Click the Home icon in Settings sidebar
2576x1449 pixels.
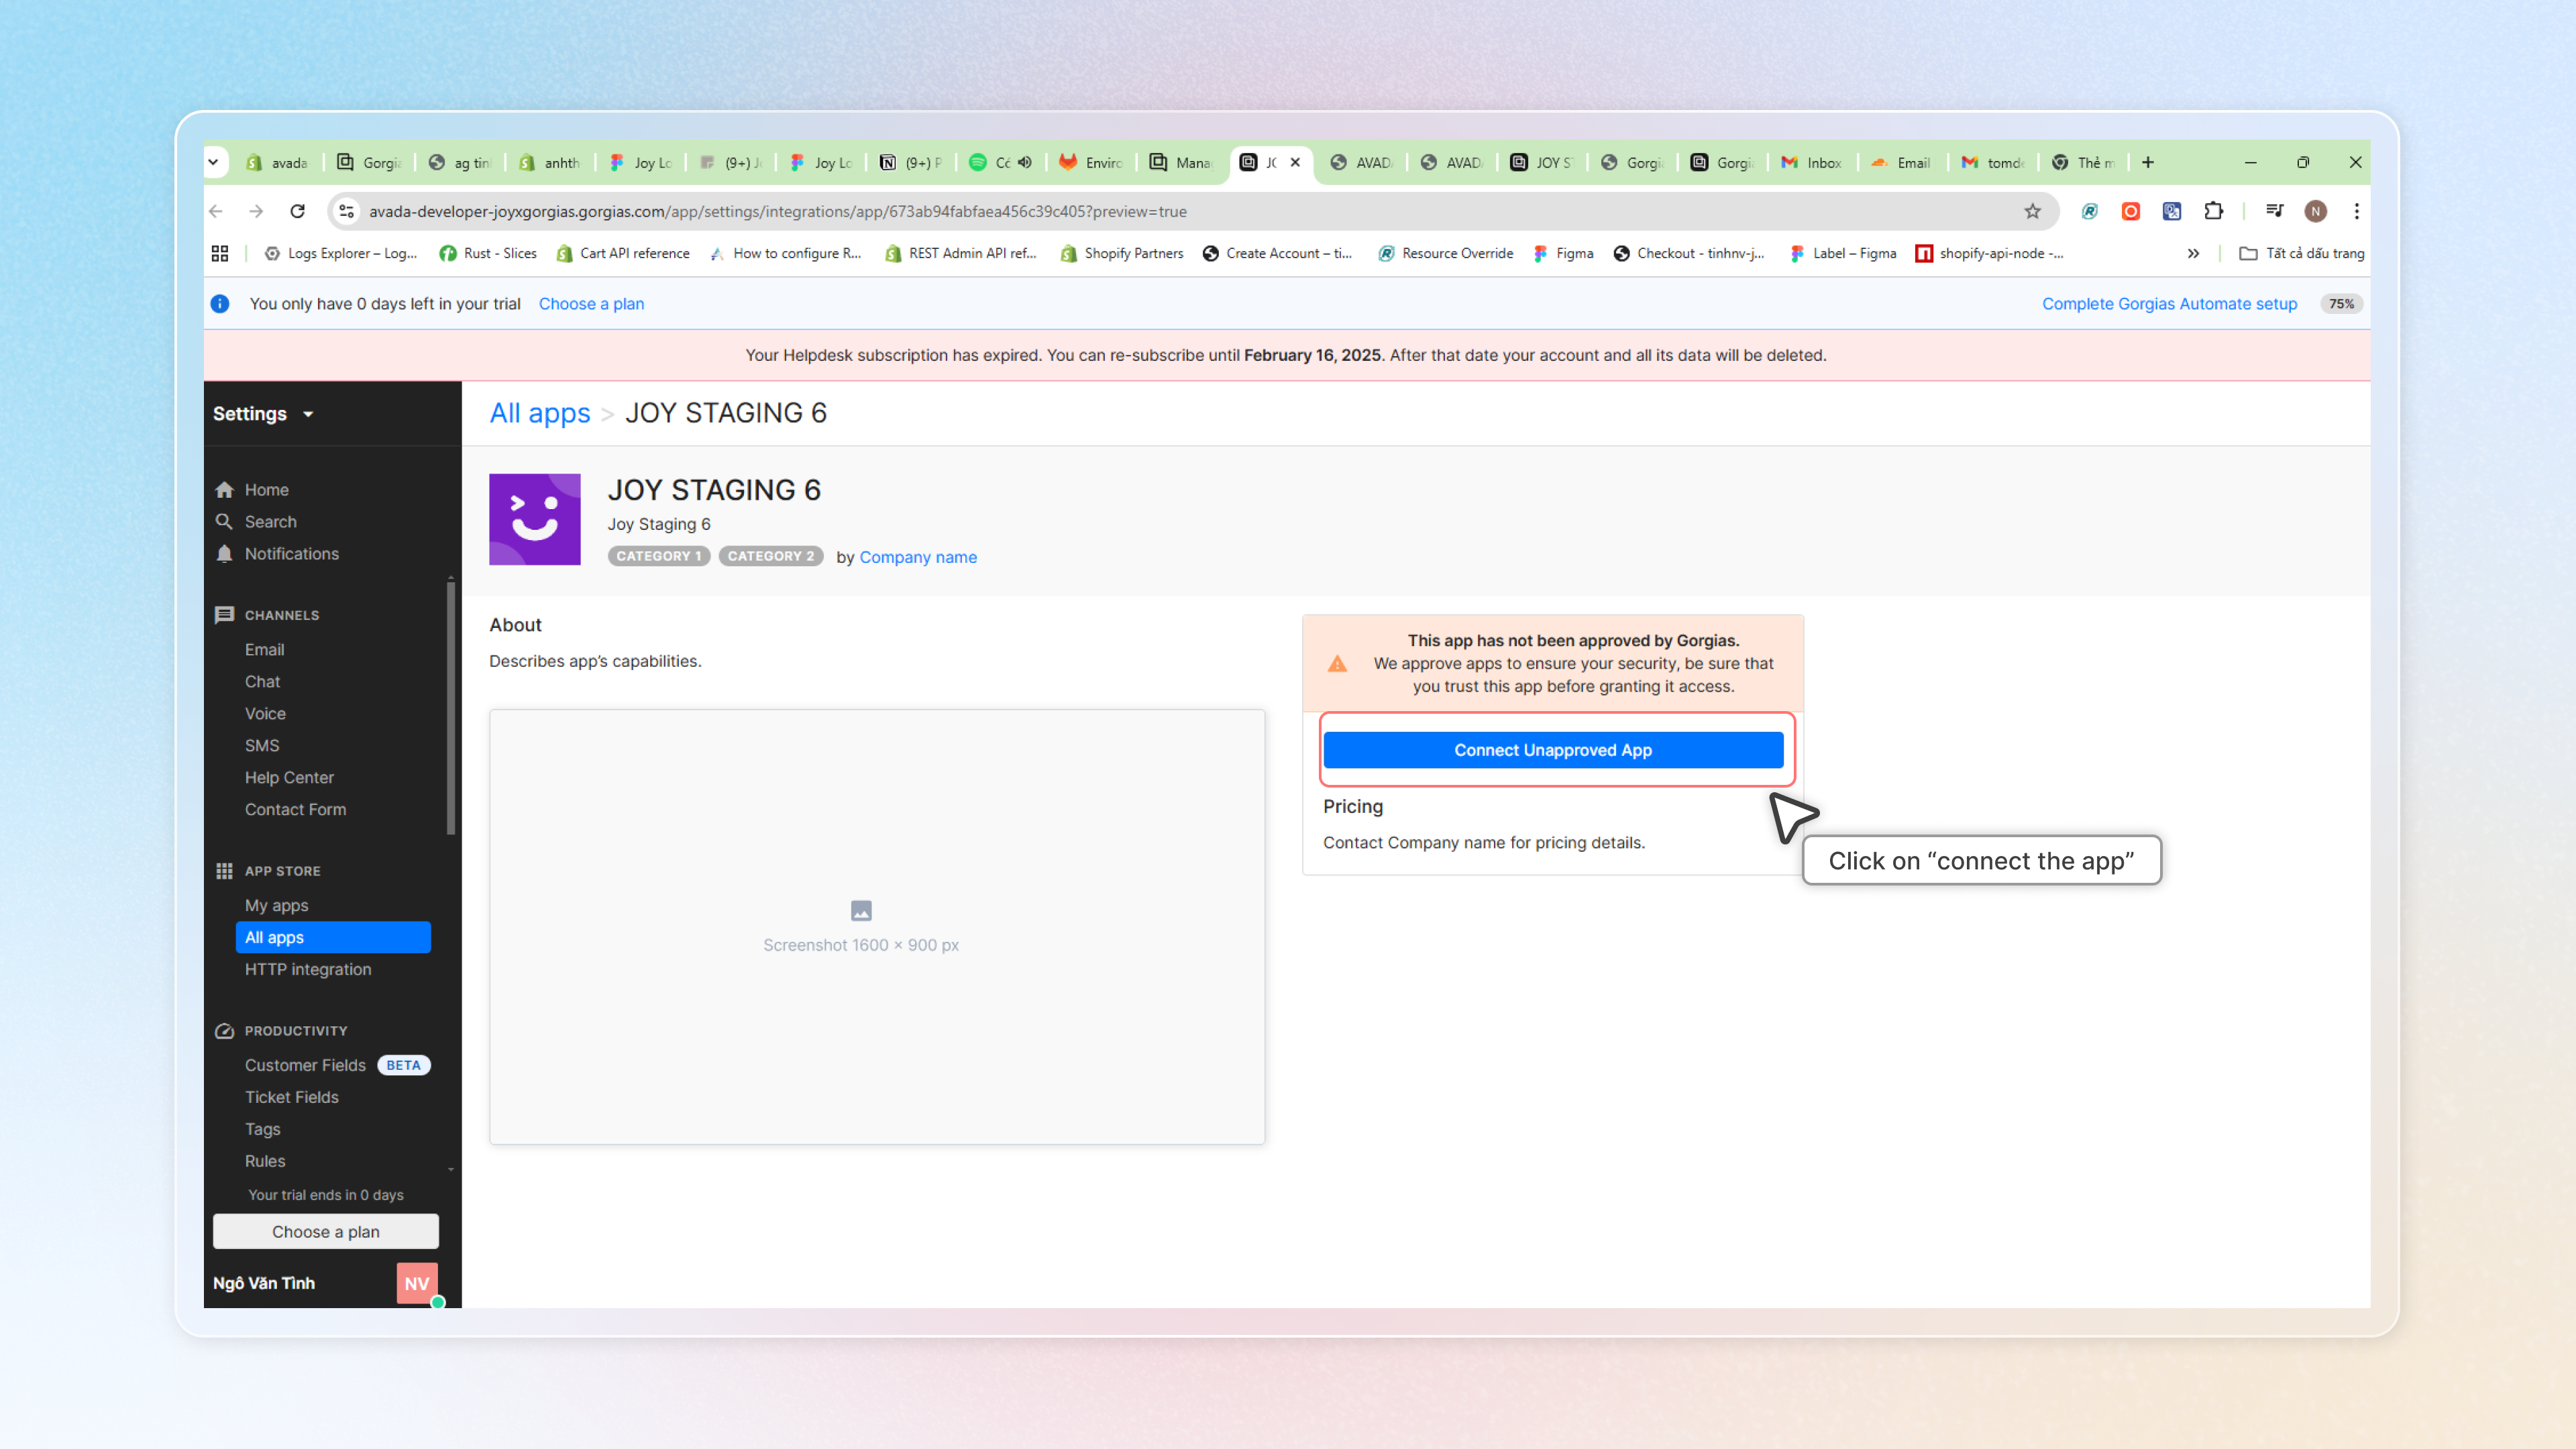[x=224, y=489]
